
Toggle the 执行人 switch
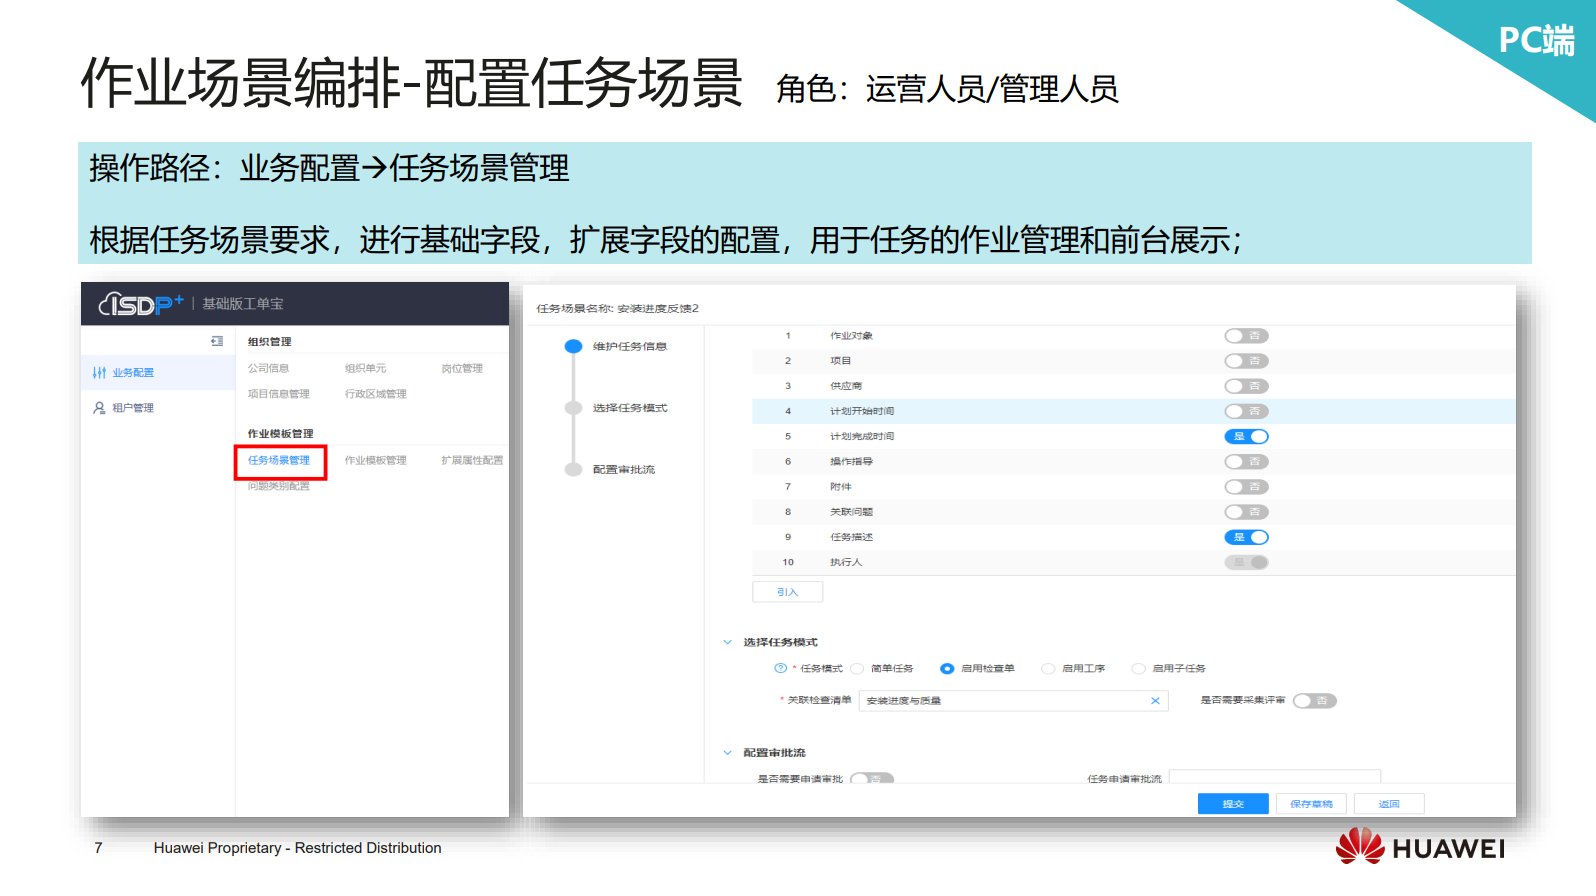[x=1247, y=562]
